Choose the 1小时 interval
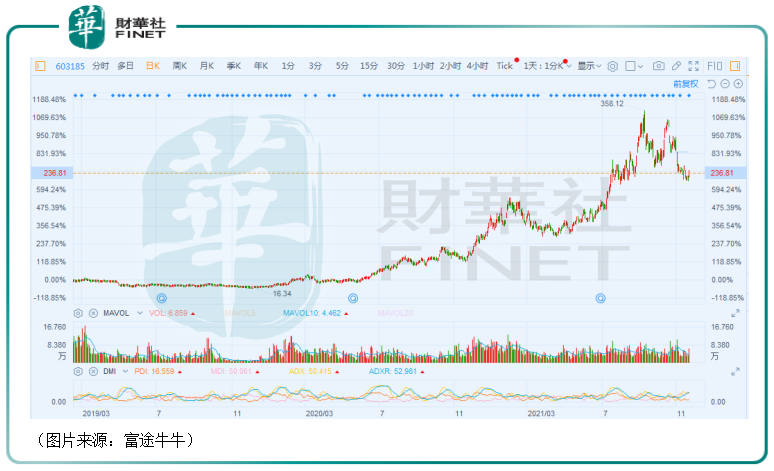The image size is (774, 471). pyautogui.click(x=423, y=66)
